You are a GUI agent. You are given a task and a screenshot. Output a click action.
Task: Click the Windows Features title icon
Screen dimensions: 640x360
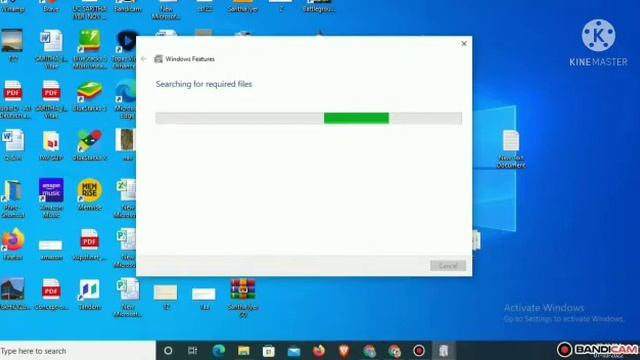click(158, 59)
